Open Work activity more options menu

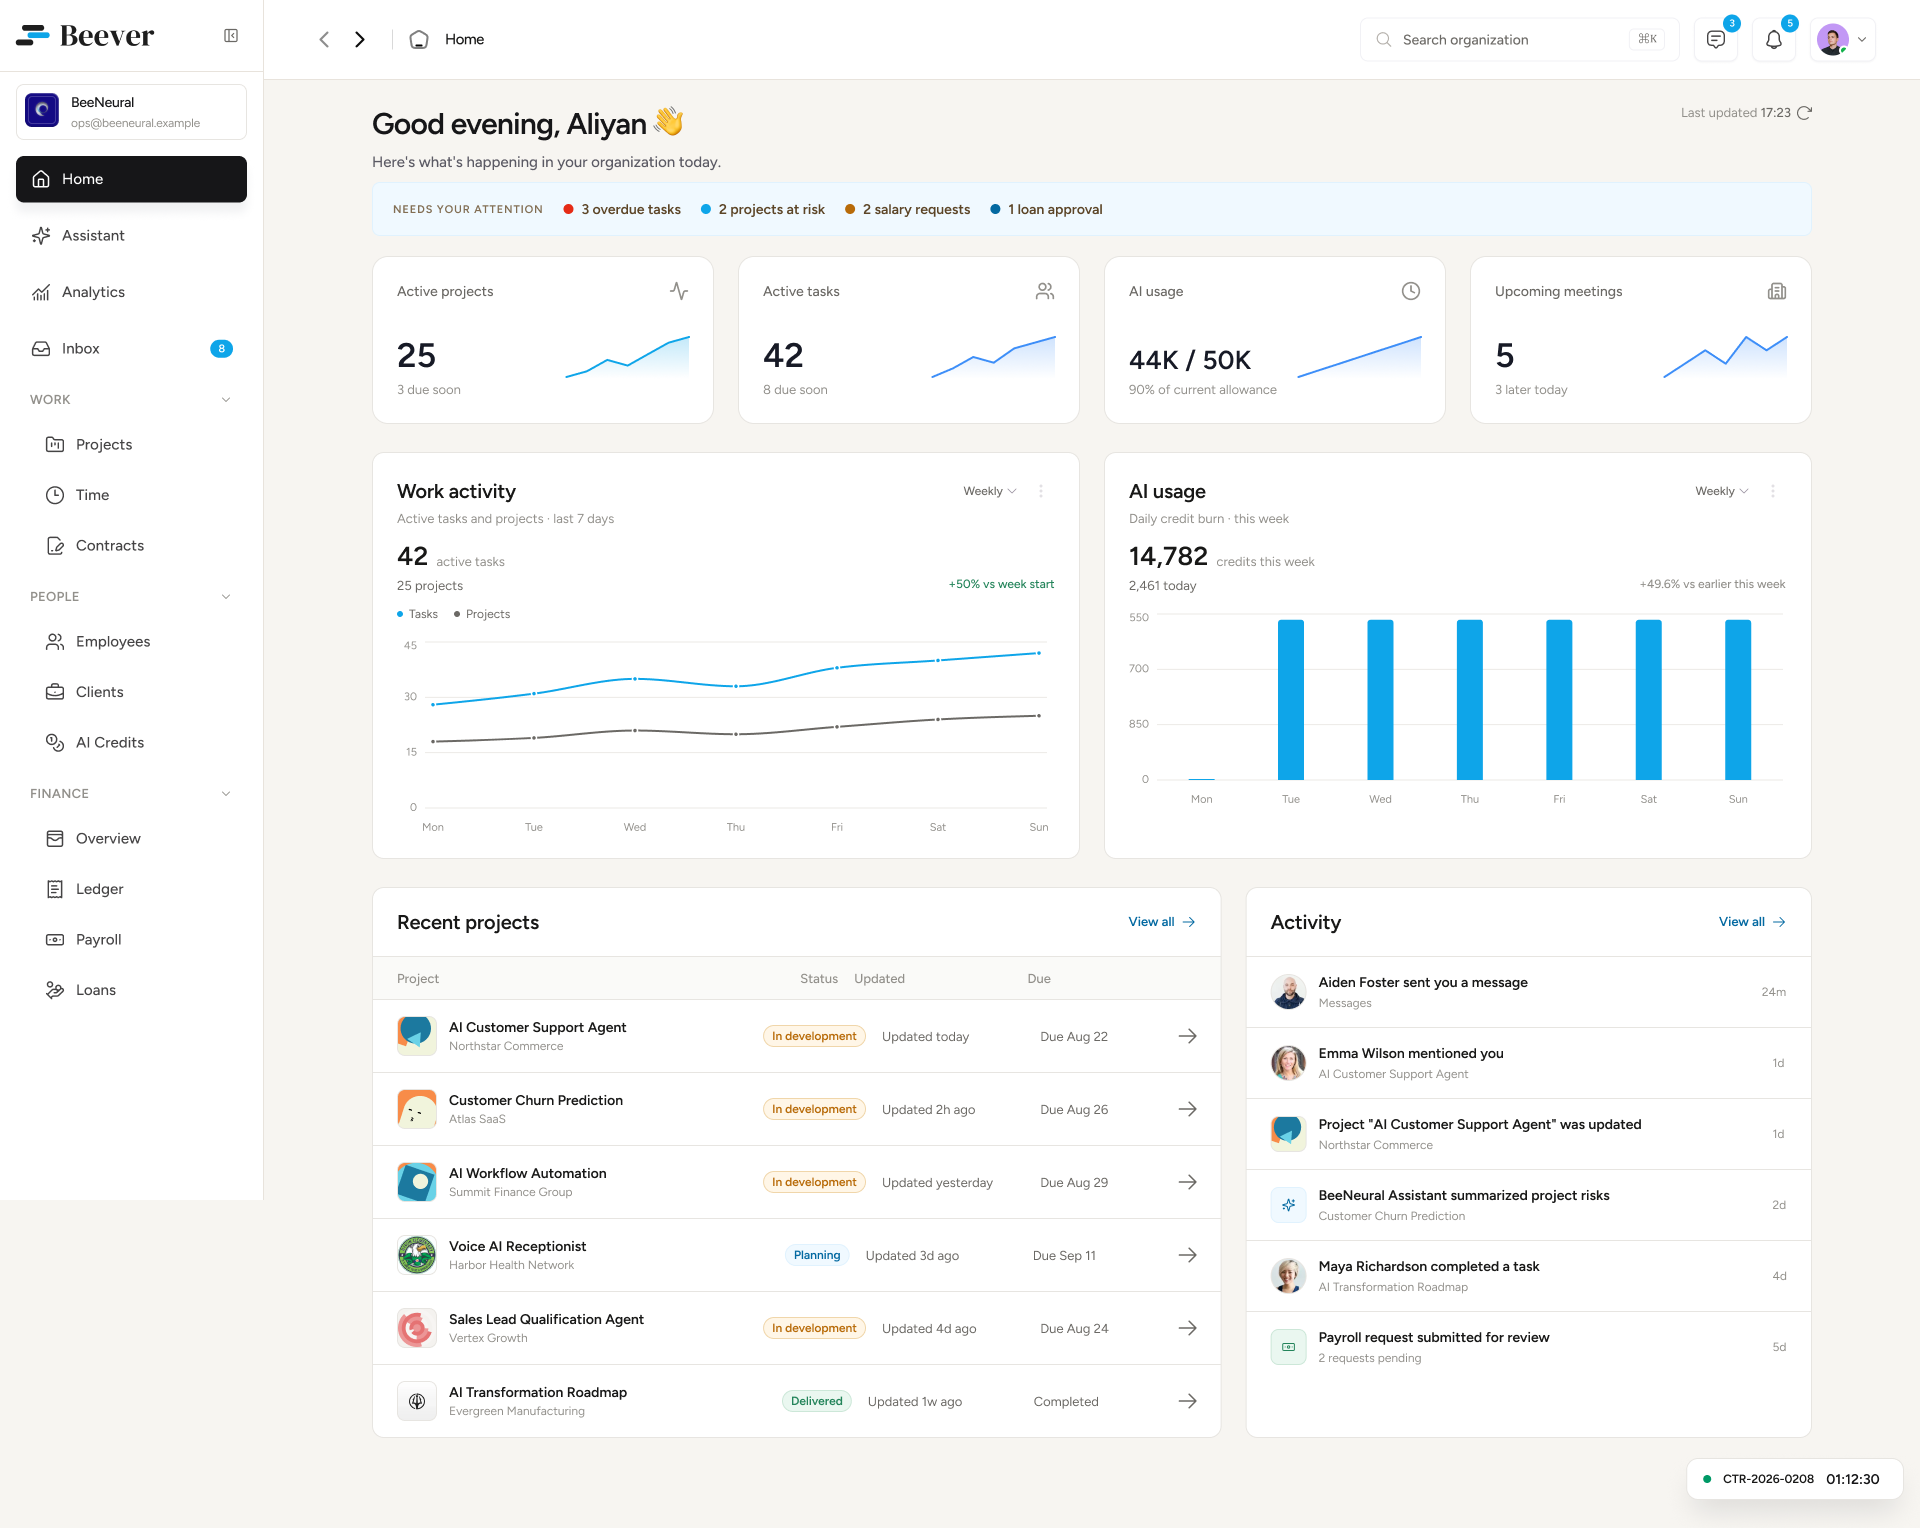[x=1041, y=491]
